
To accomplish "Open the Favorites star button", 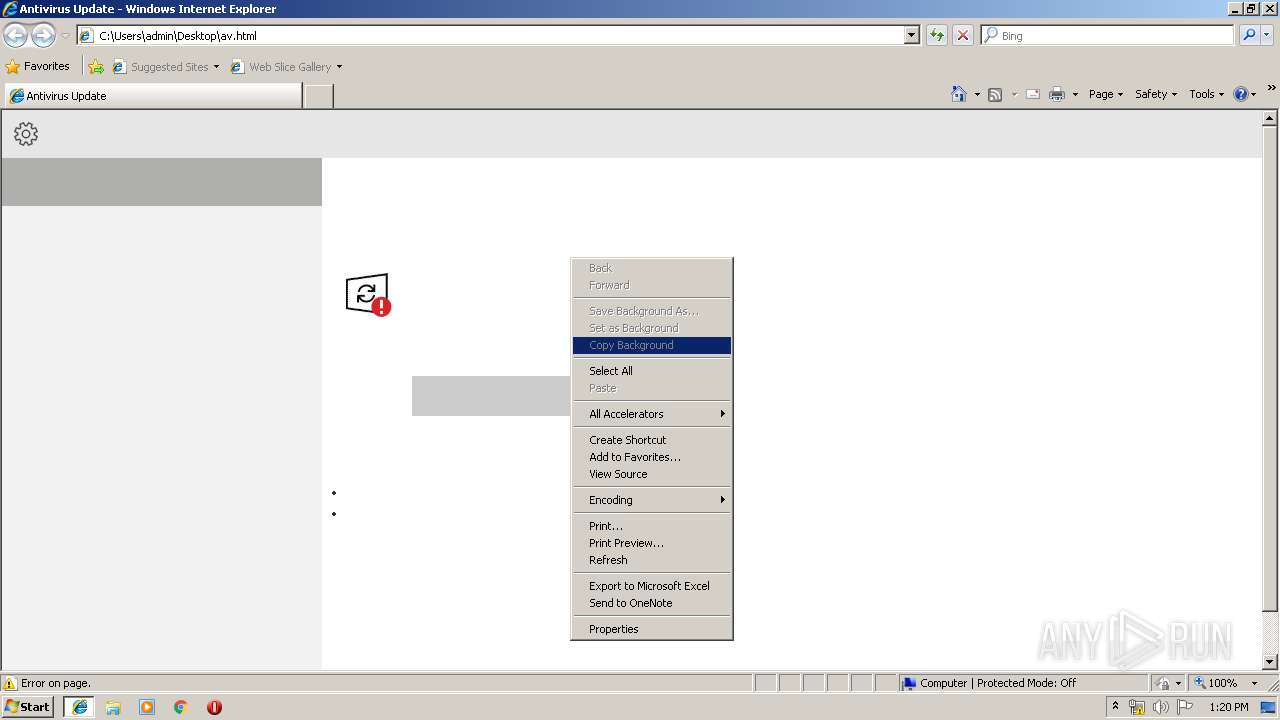I will click(x=38, y=67).
